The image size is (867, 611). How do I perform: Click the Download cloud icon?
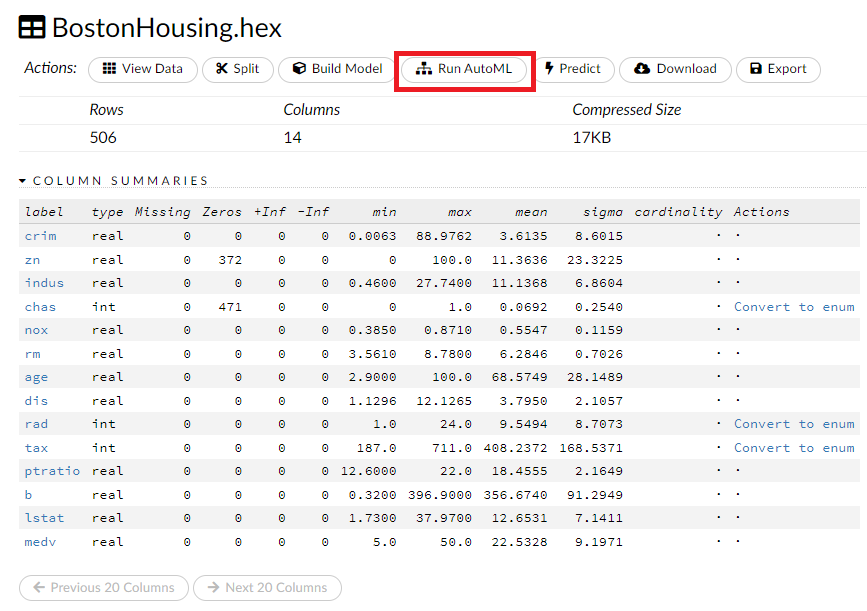642,69
